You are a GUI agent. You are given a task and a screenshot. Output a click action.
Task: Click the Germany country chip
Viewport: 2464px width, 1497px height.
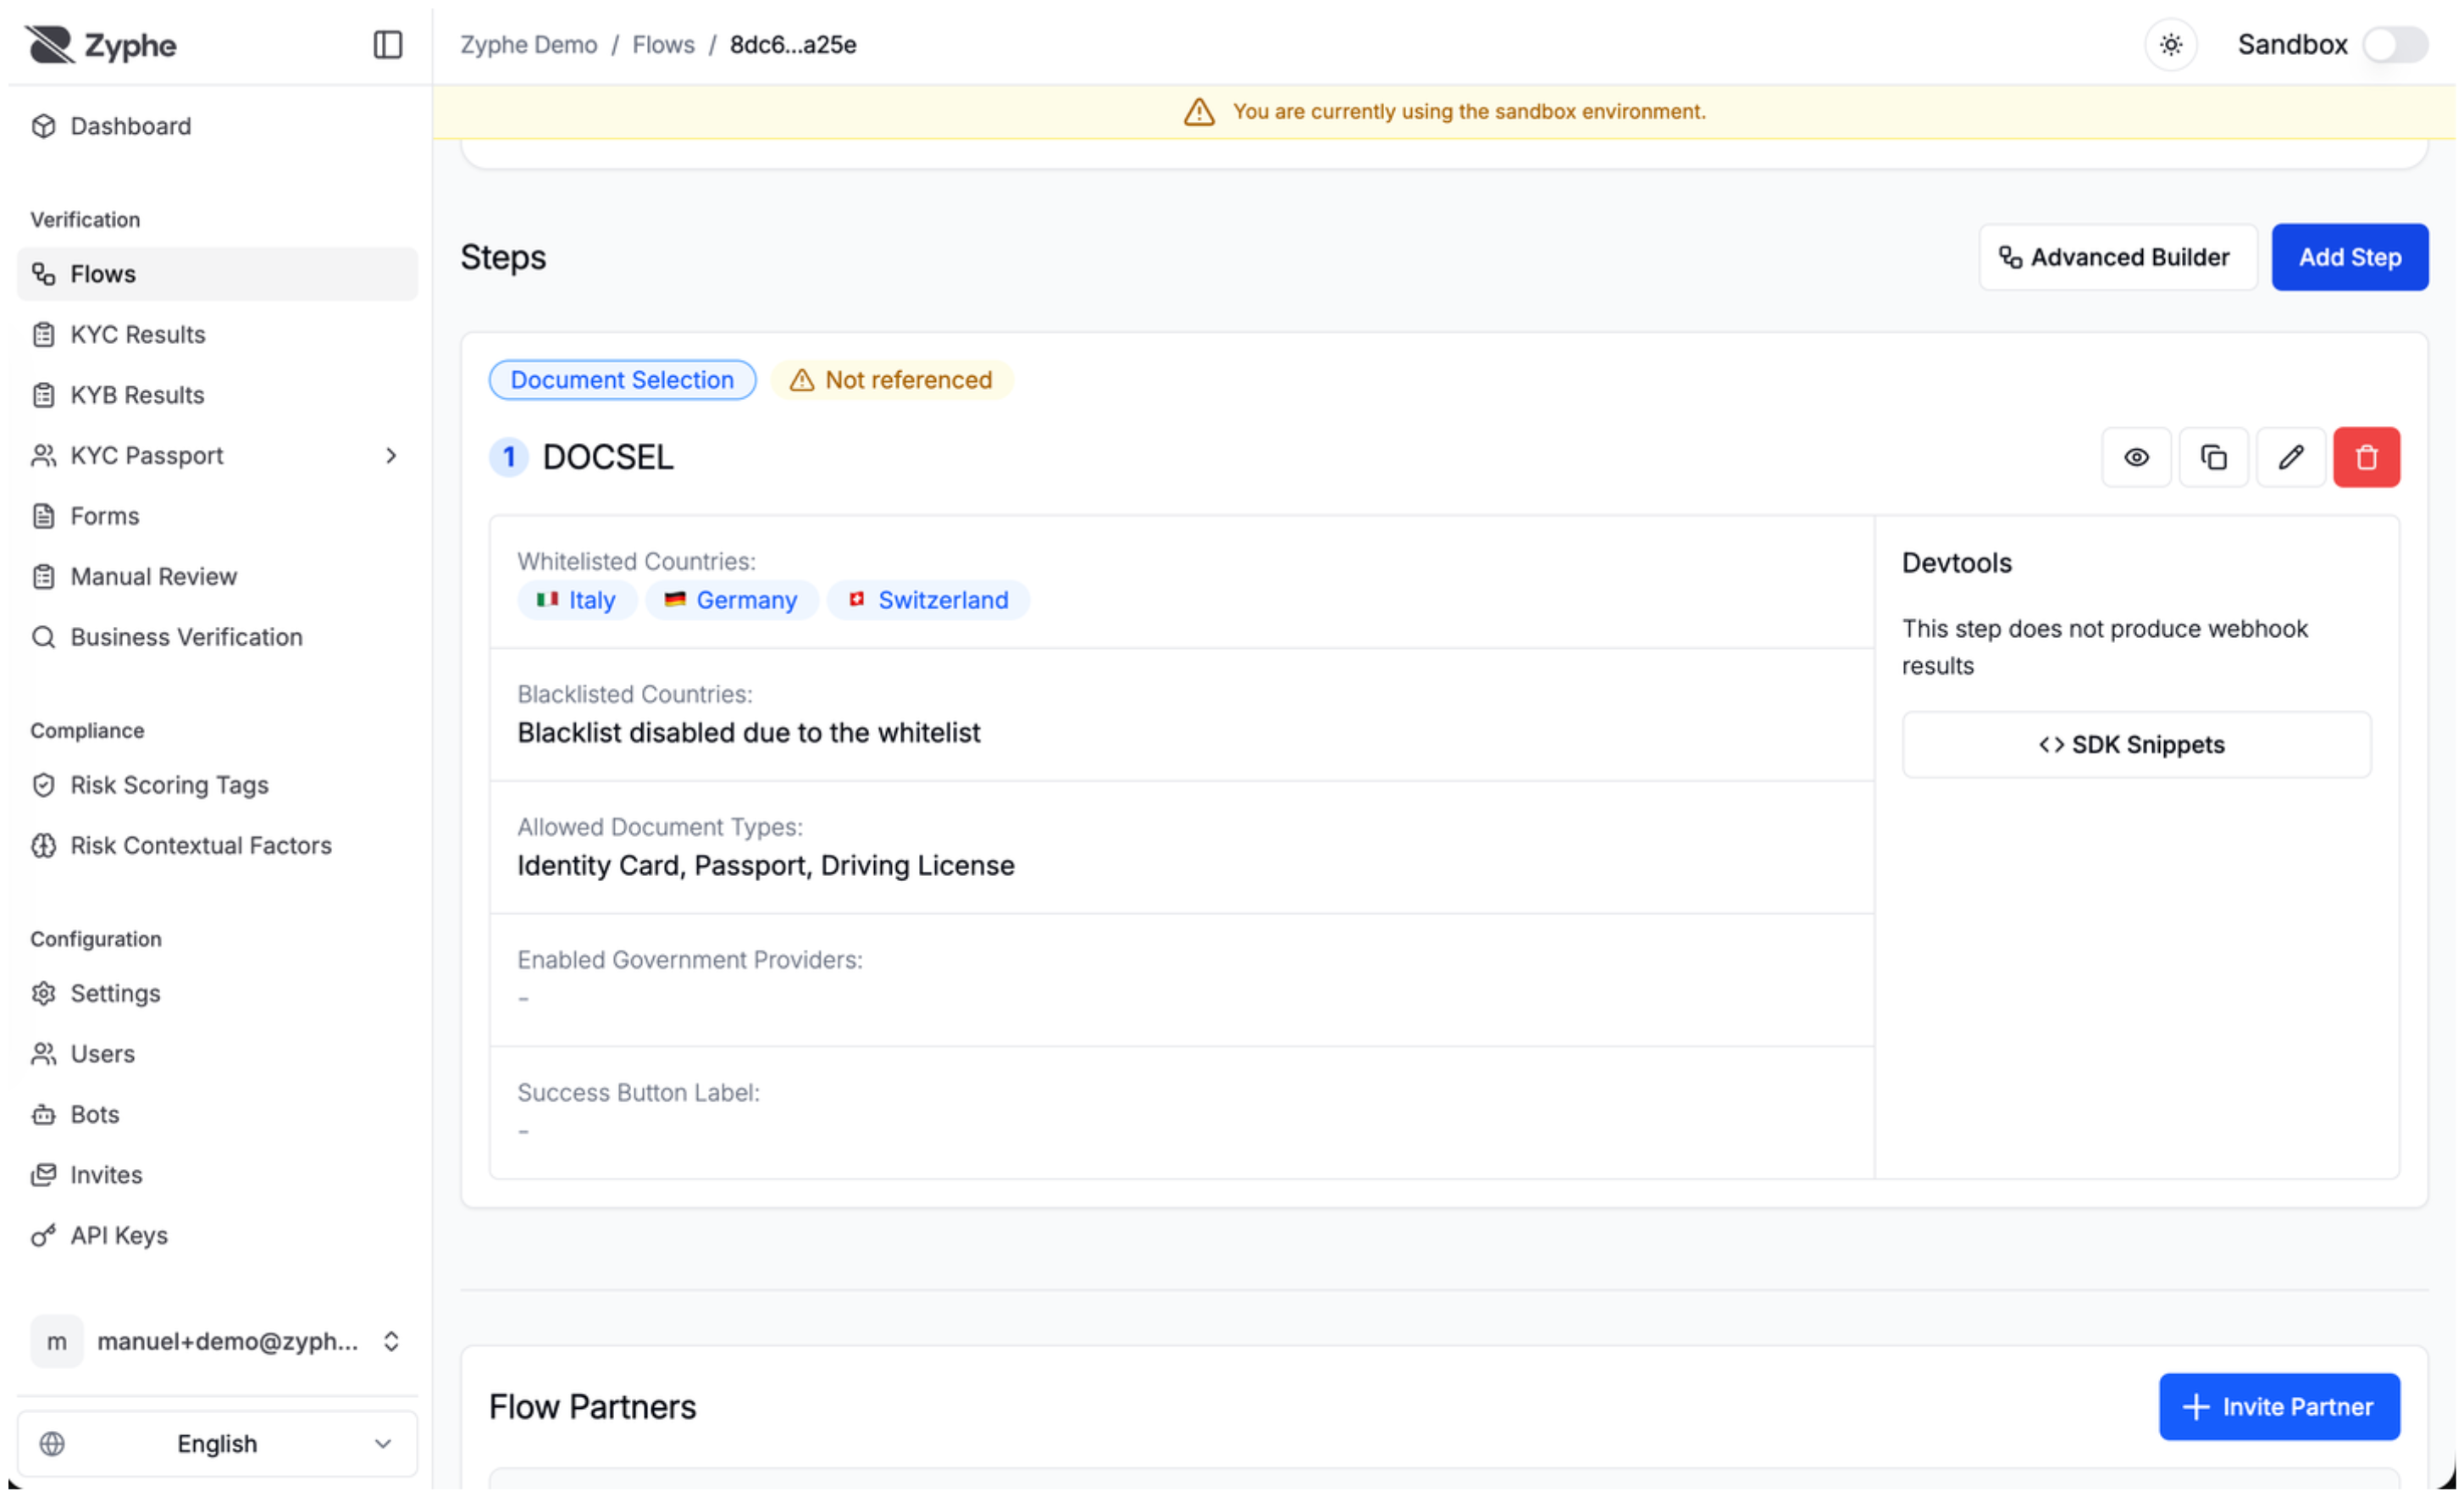pos(731,600)
